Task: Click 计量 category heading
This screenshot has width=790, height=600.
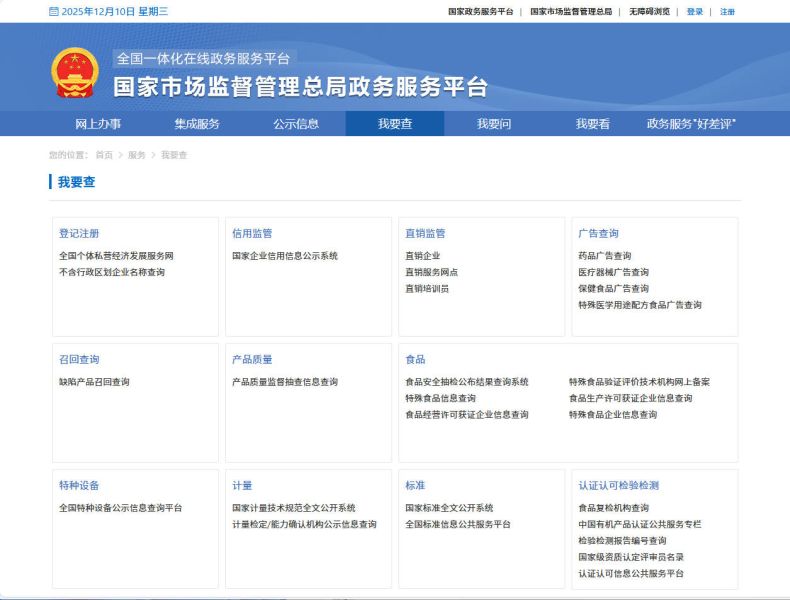Action: point(242,485)
